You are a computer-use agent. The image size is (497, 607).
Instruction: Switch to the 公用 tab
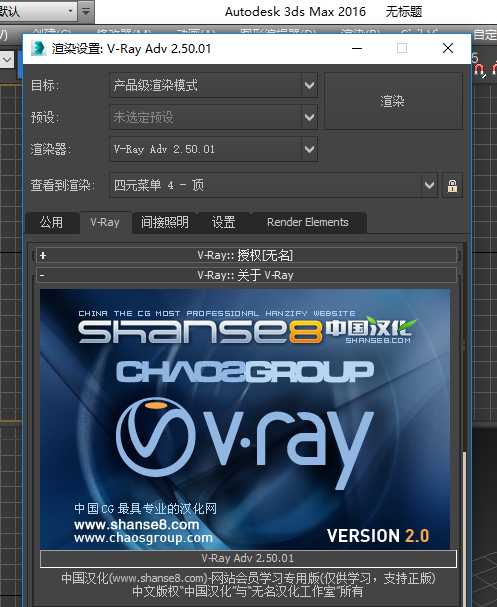click(51, 222)
